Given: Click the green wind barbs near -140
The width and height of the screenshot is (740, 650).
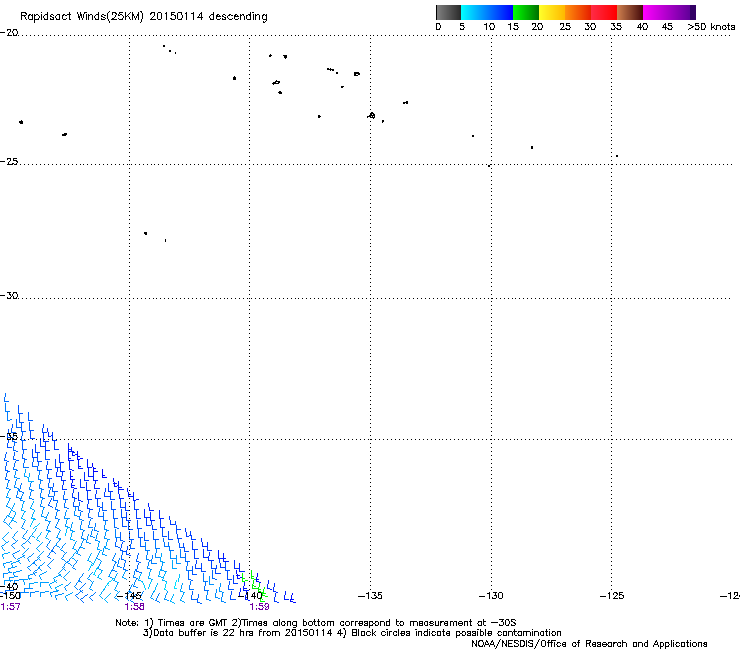Looking at the screenshot, I should [255, 586].
